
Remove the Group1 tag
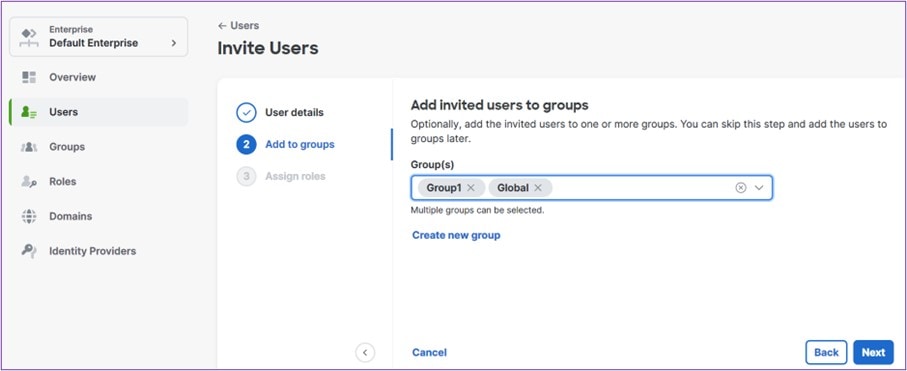click(471, 188)
